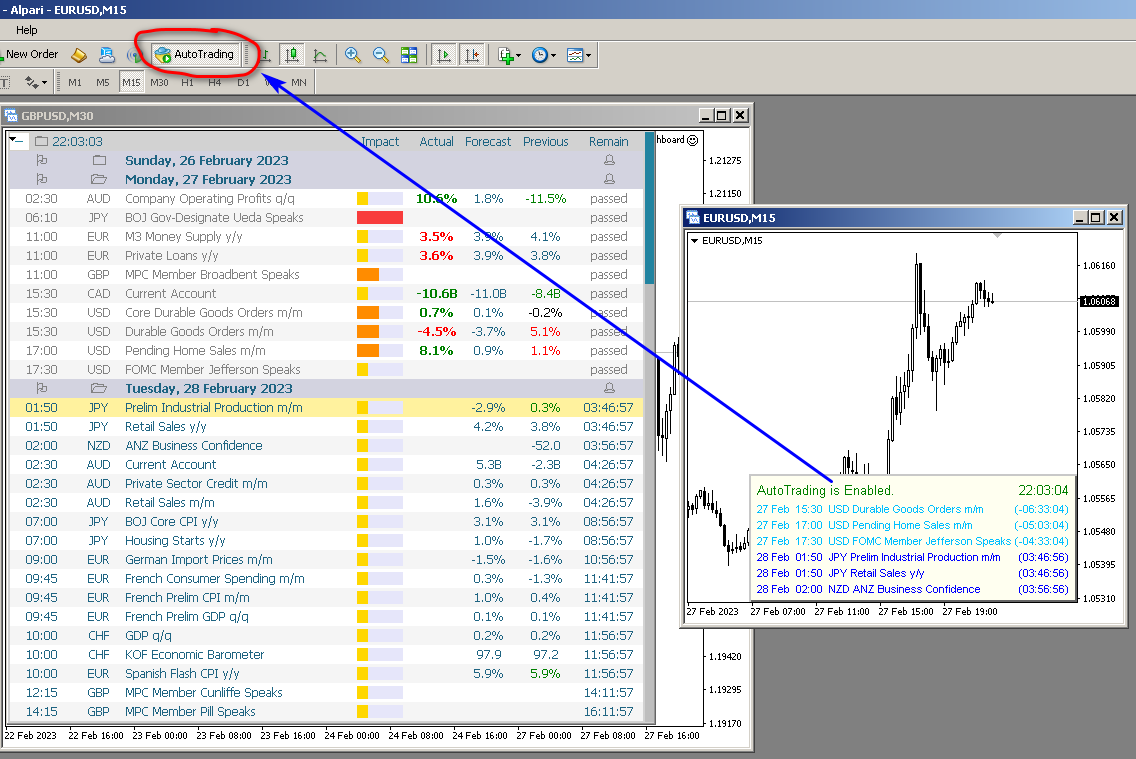This screenshot has width=1136, height=759.
Task: Open the chart templates dropdown
Action: [578, 55]
